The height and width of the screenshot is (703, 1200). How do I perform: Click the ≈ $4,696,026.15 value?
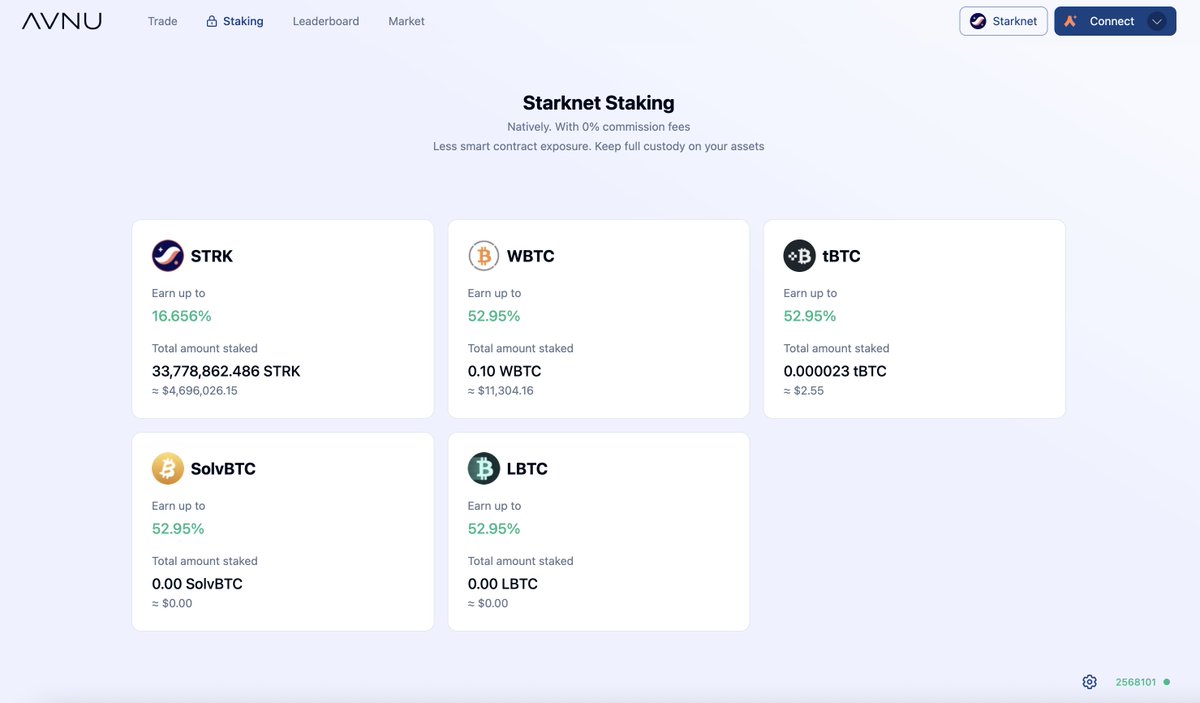pyautogui.click(x=195, y=391)
